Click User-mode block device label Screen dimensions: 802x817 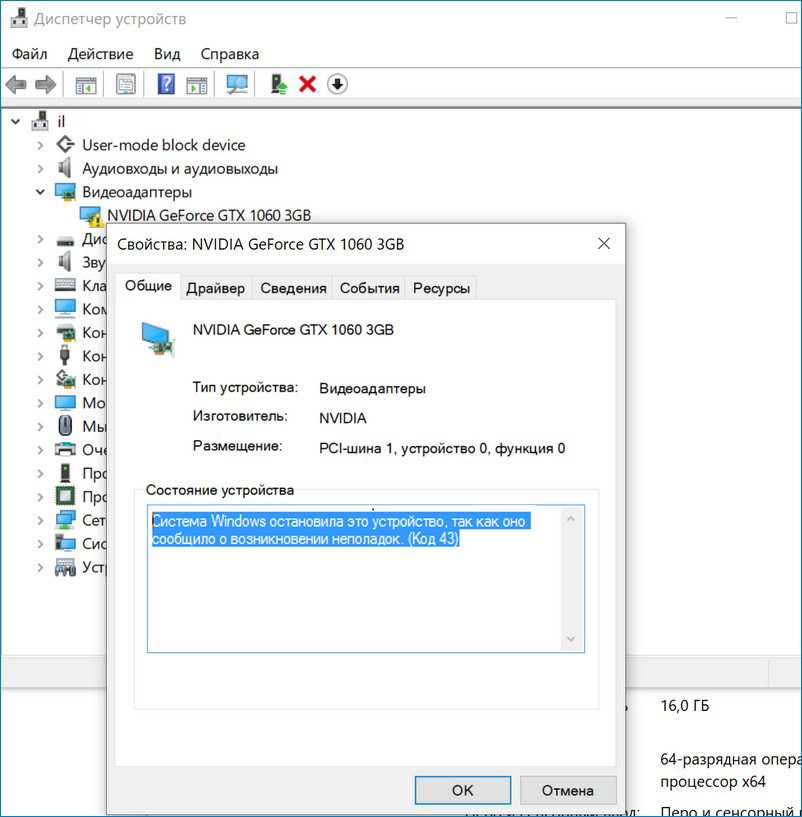[164, 145]
